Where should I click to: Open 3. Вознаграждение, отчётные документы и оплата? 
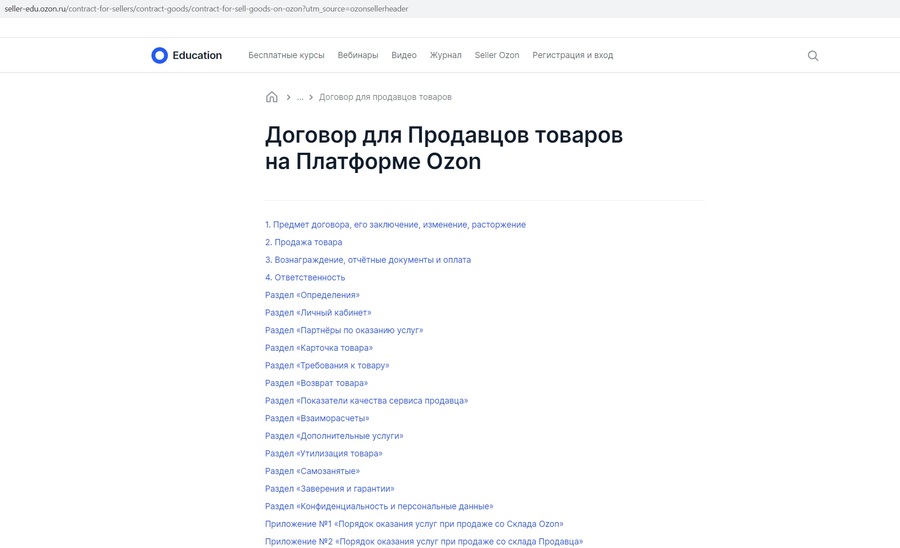click(x=367, y=260)
